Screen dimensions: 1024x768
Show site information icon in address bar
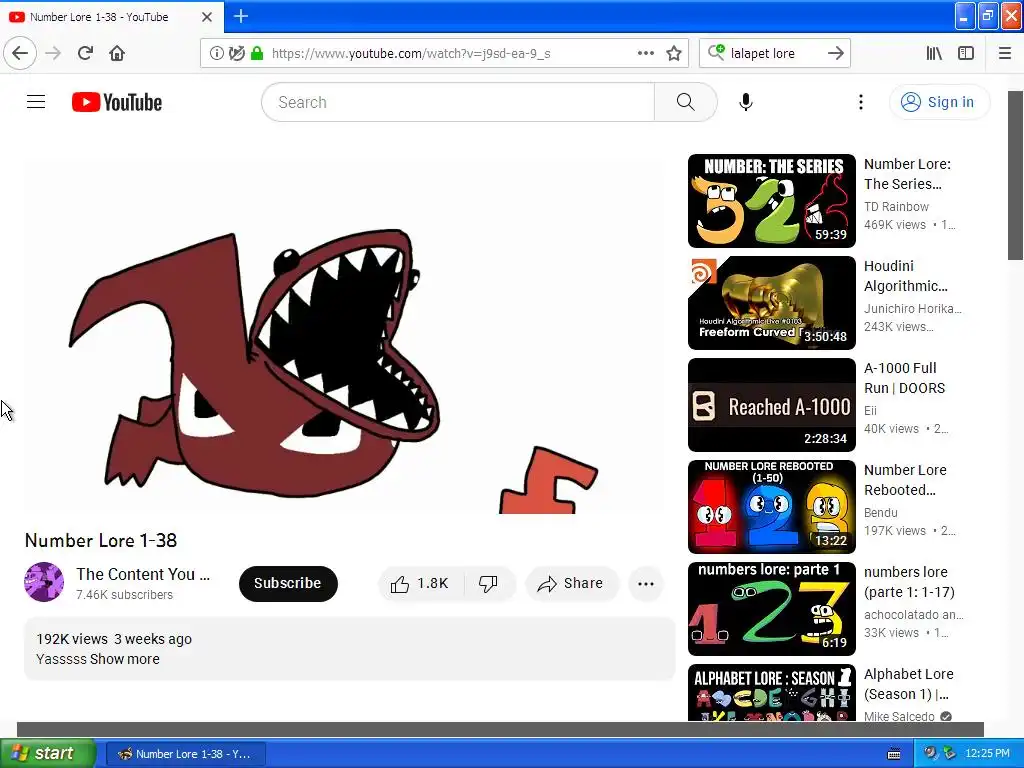point(217,54)
